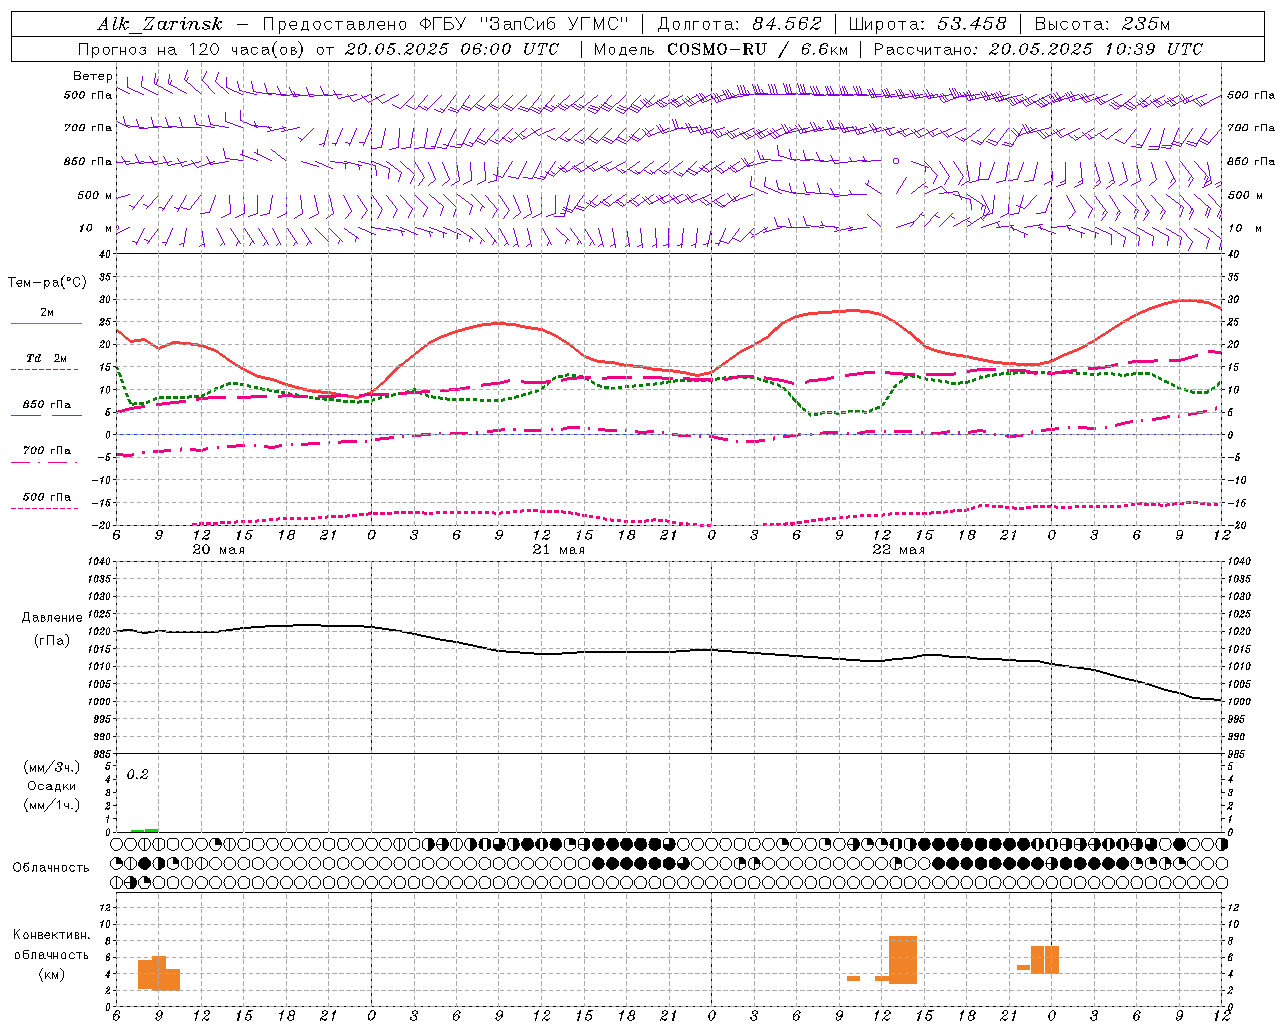1280x1024 pixels.
Task: Click the Тем-ра(°C) axis label
Action: 47,283
